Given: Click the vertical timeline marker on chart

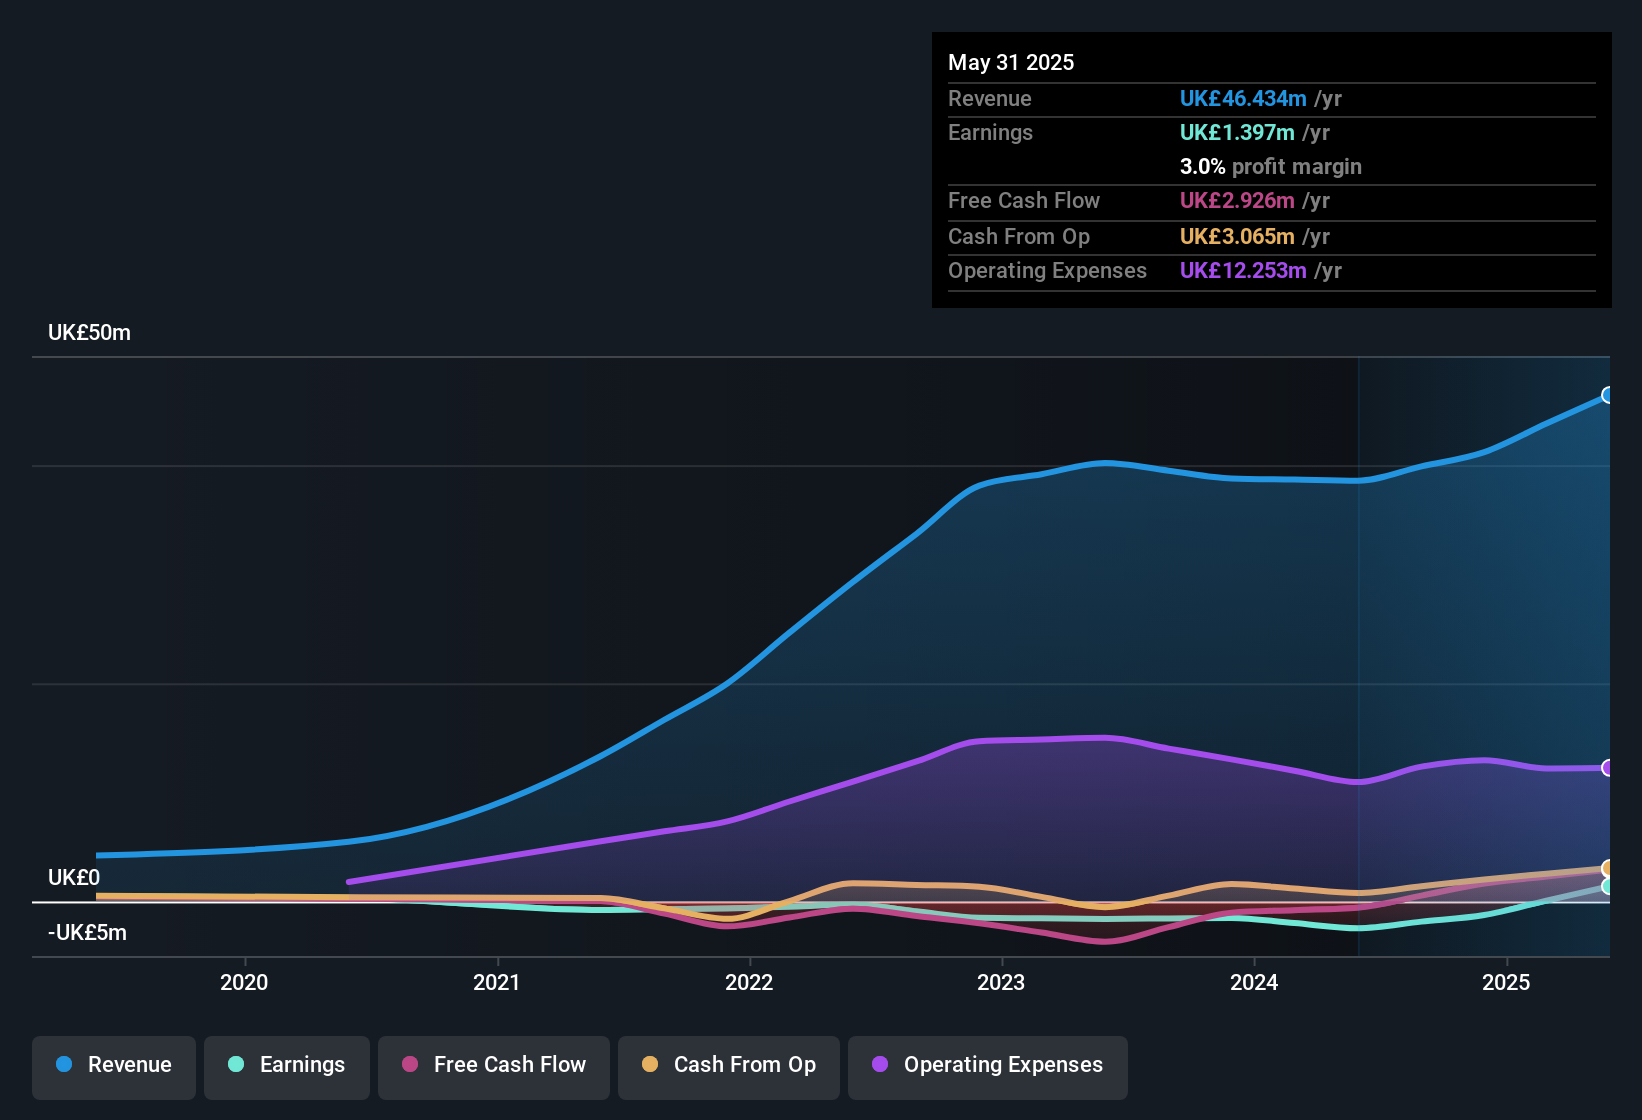Looking at the screenshot, I should tap(1358, 650).
